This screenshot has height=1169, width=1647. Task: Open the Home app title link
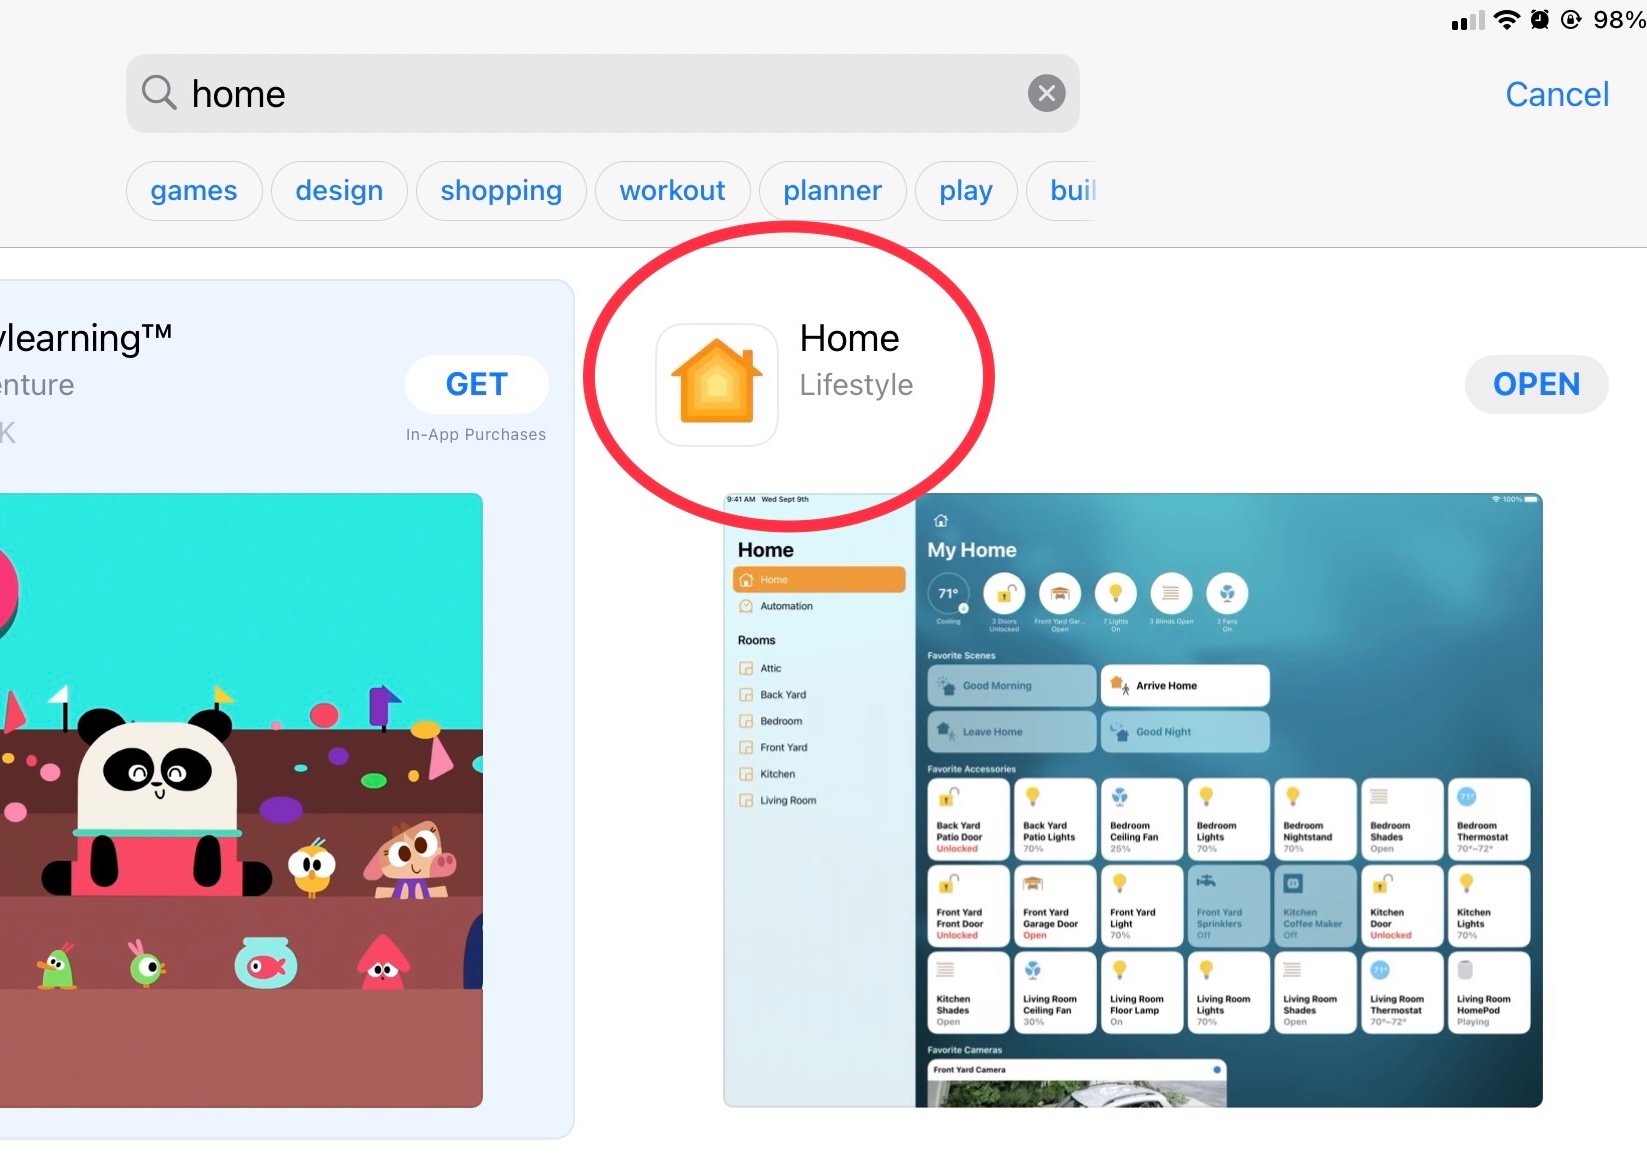(x=849, y=338)
